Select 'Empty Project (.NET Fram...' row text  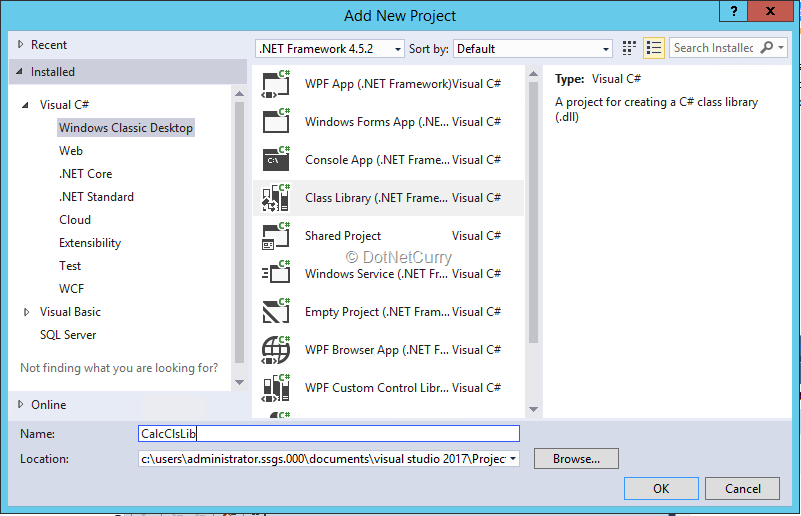point(377,312)
